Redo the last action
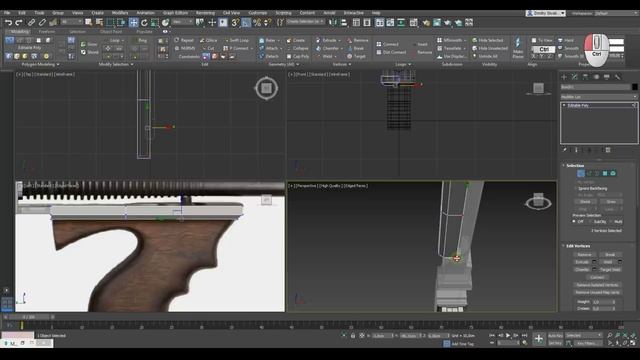The width and height of the screenshot is (640, 360). pyautogui.click(x=18, y=22)
